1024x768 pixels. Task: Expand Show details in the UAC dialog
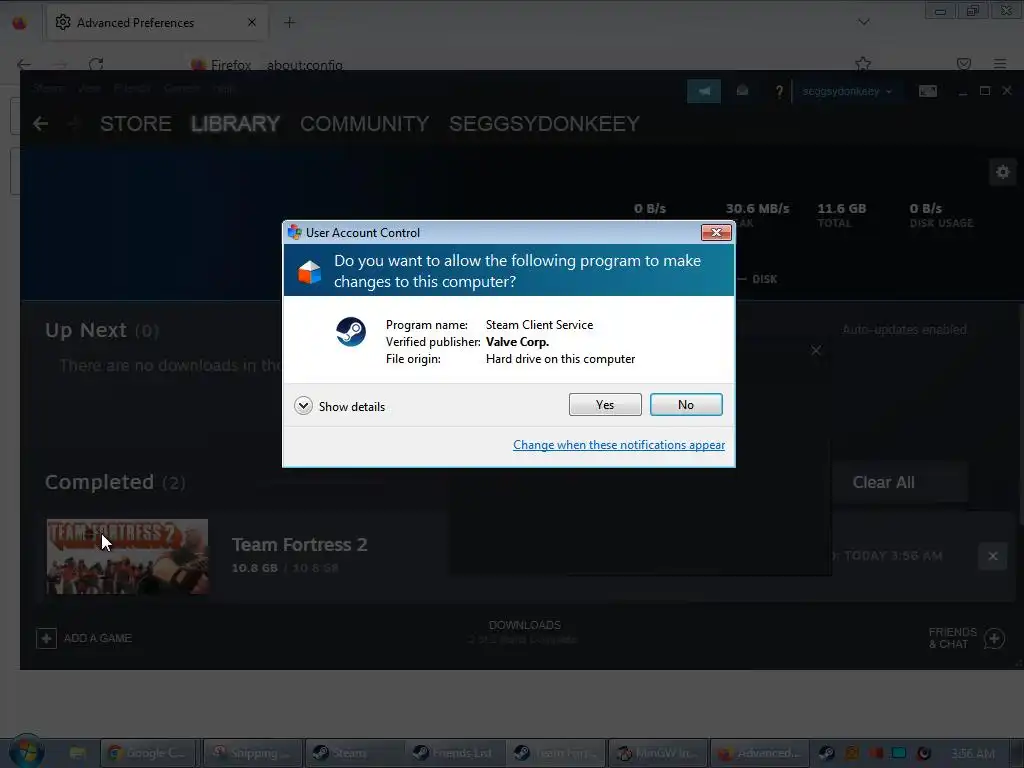[340, 406]
